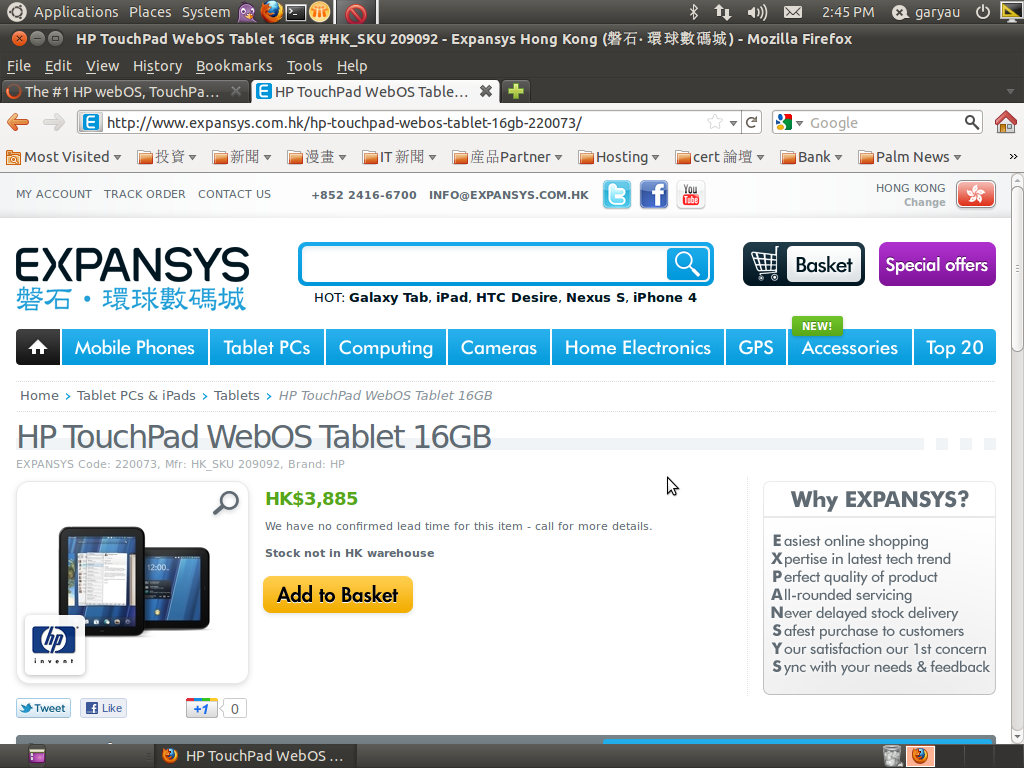This screenshot has width=1024, height=768.
Task: Open the TRACK ORDER link
Action: 144,194
